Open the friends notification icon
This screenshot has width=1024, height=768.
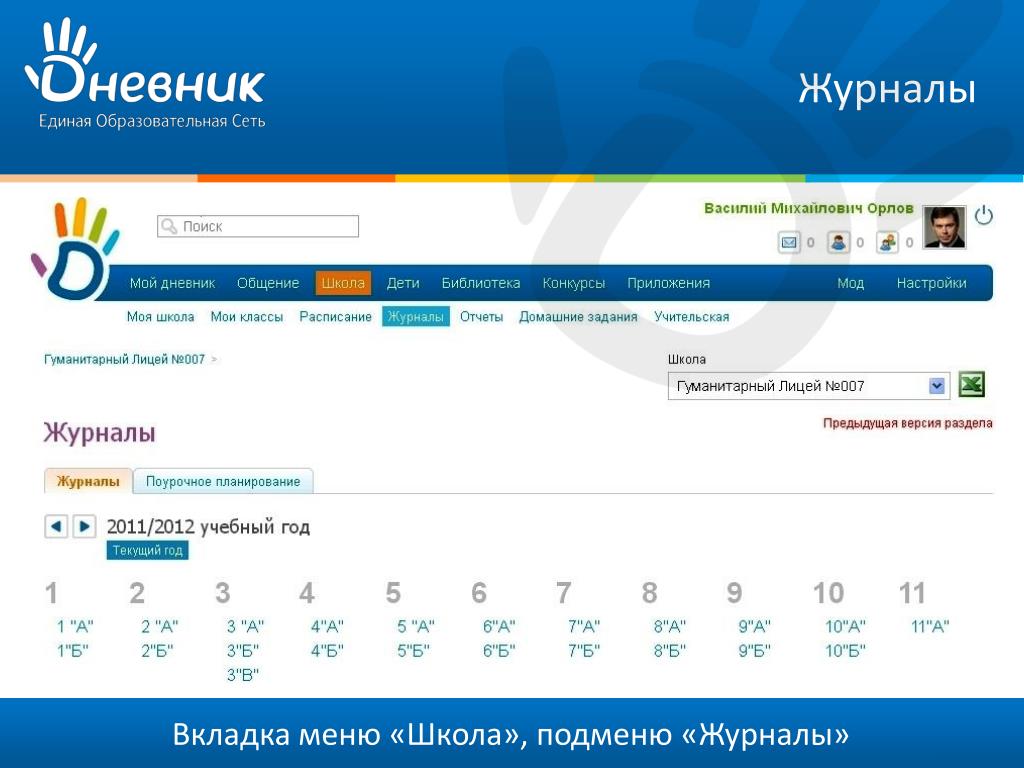pyautogui.click(x=839, y=242)
